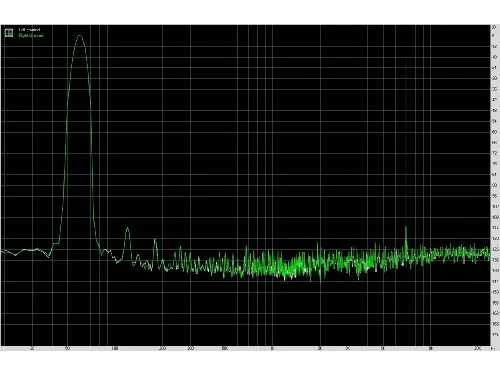The image size is (500, 375).
Task: Click the 1k label on frequency axis
Action: pyautogui.click(x=272, y=349)
